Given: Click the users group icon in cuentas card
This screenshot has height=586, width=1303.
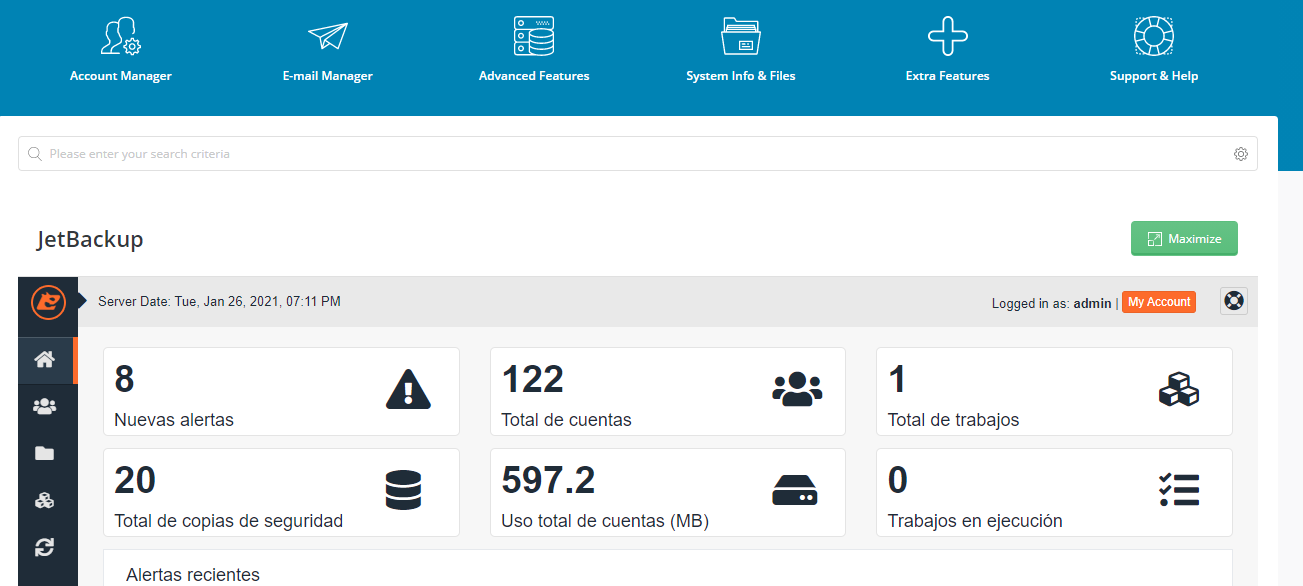Looking at the screenshot, I should tap(797, 389).
